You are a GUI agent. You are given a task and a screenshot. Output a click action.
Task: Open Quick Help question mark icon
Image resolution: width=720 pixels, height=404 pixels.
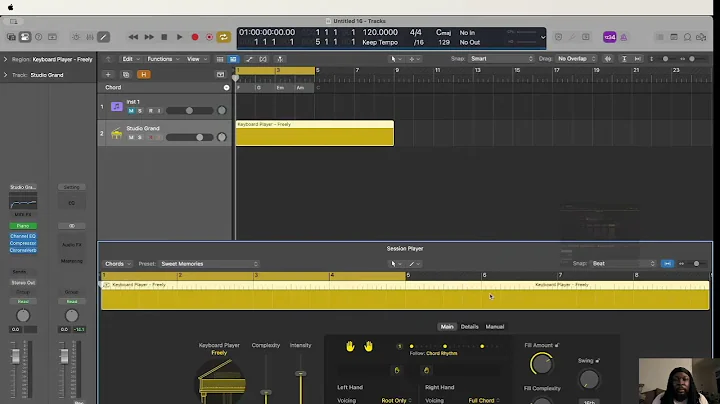click(x=39, y=37)
